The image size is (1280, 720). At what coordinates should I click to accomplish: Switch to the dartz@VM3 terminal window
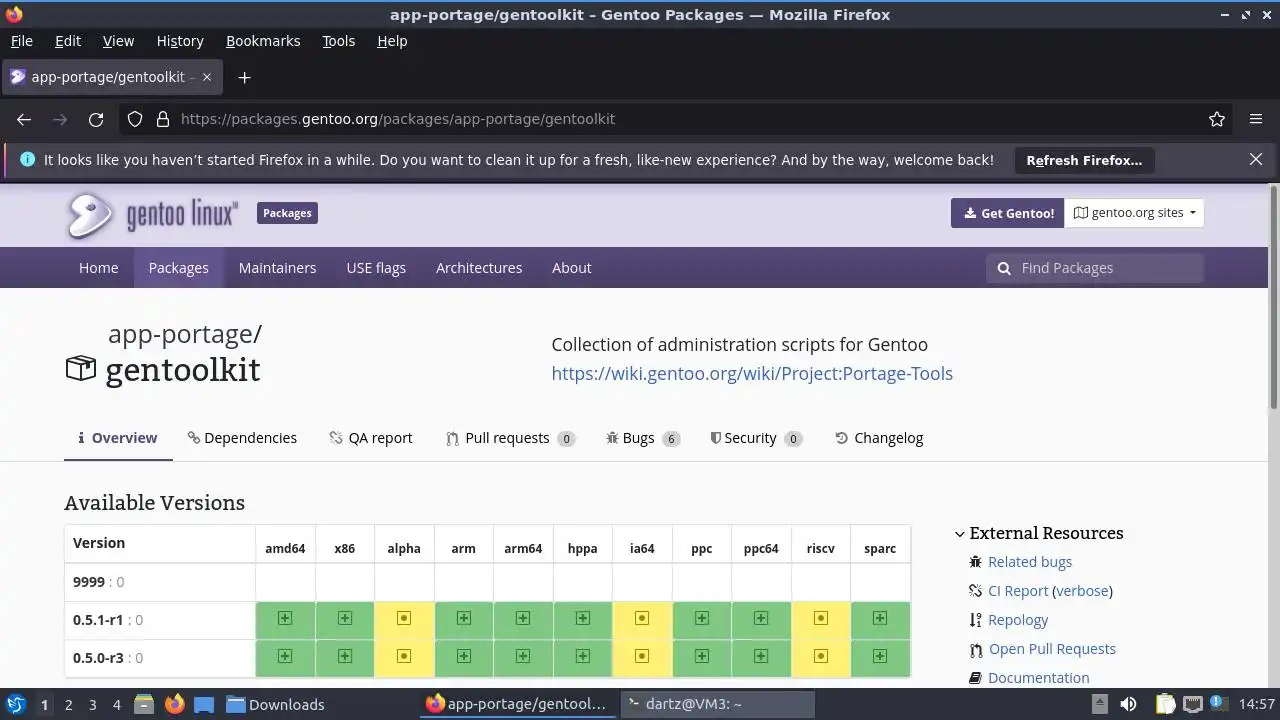click(x=716, y=704)
